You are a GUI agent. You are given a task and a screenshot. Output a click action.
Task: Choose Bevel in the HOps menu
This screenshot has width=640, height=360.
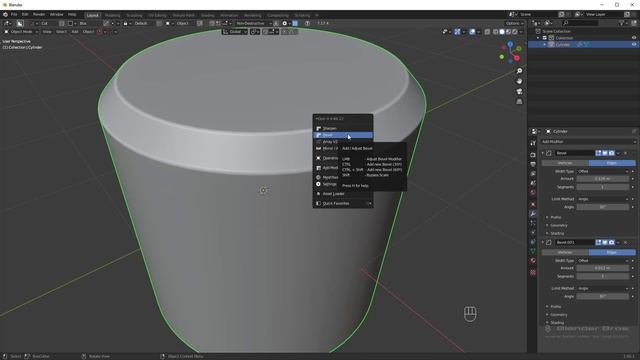tap(342, 135)
